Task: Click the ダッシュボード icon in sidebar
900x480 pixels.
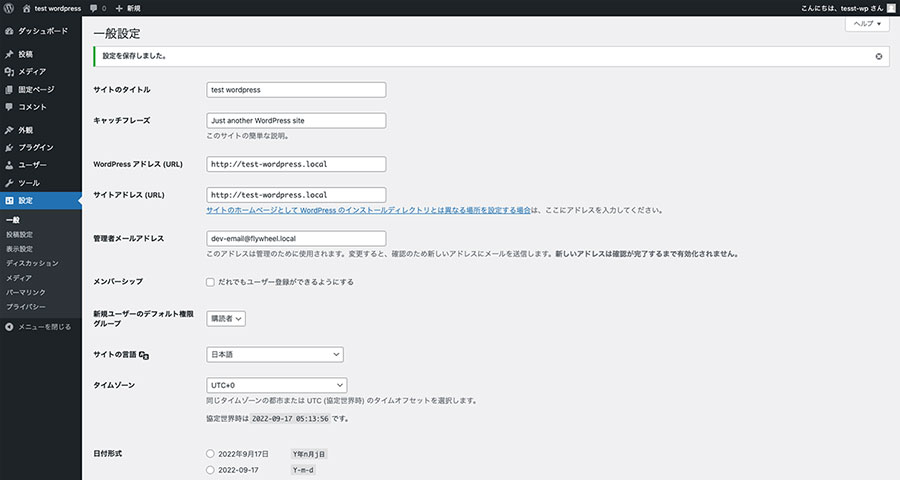Action: point(9,31)
